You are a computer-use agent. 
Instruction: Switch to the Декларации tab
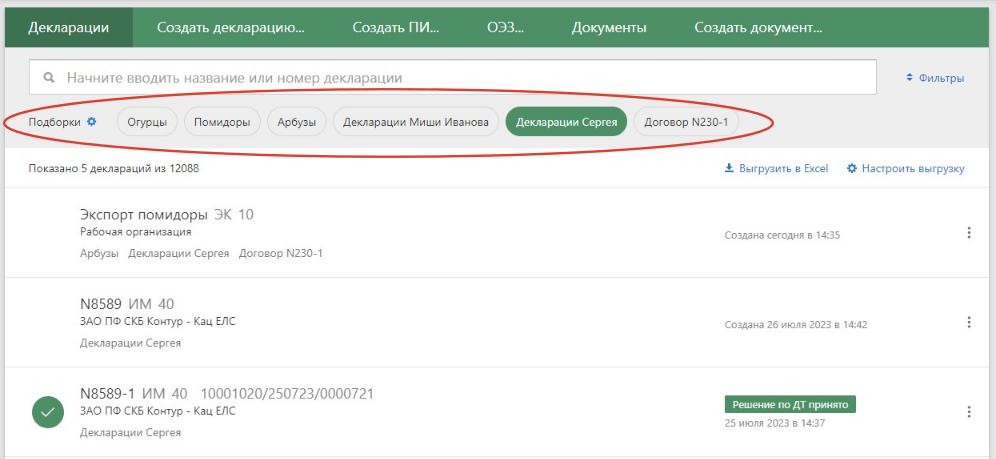click(69, 28)
